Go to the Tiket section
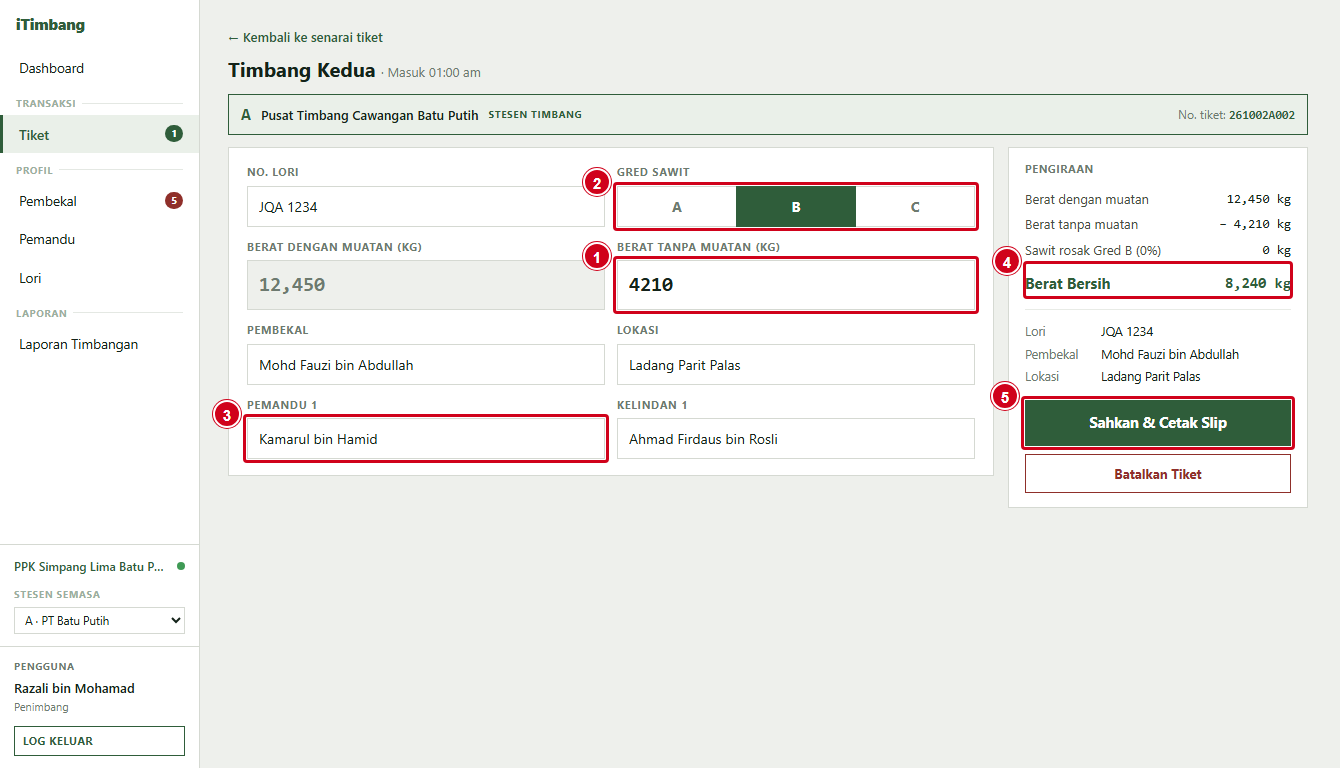1340x768 pixels. pyautogui.click(x=100, y=135)
